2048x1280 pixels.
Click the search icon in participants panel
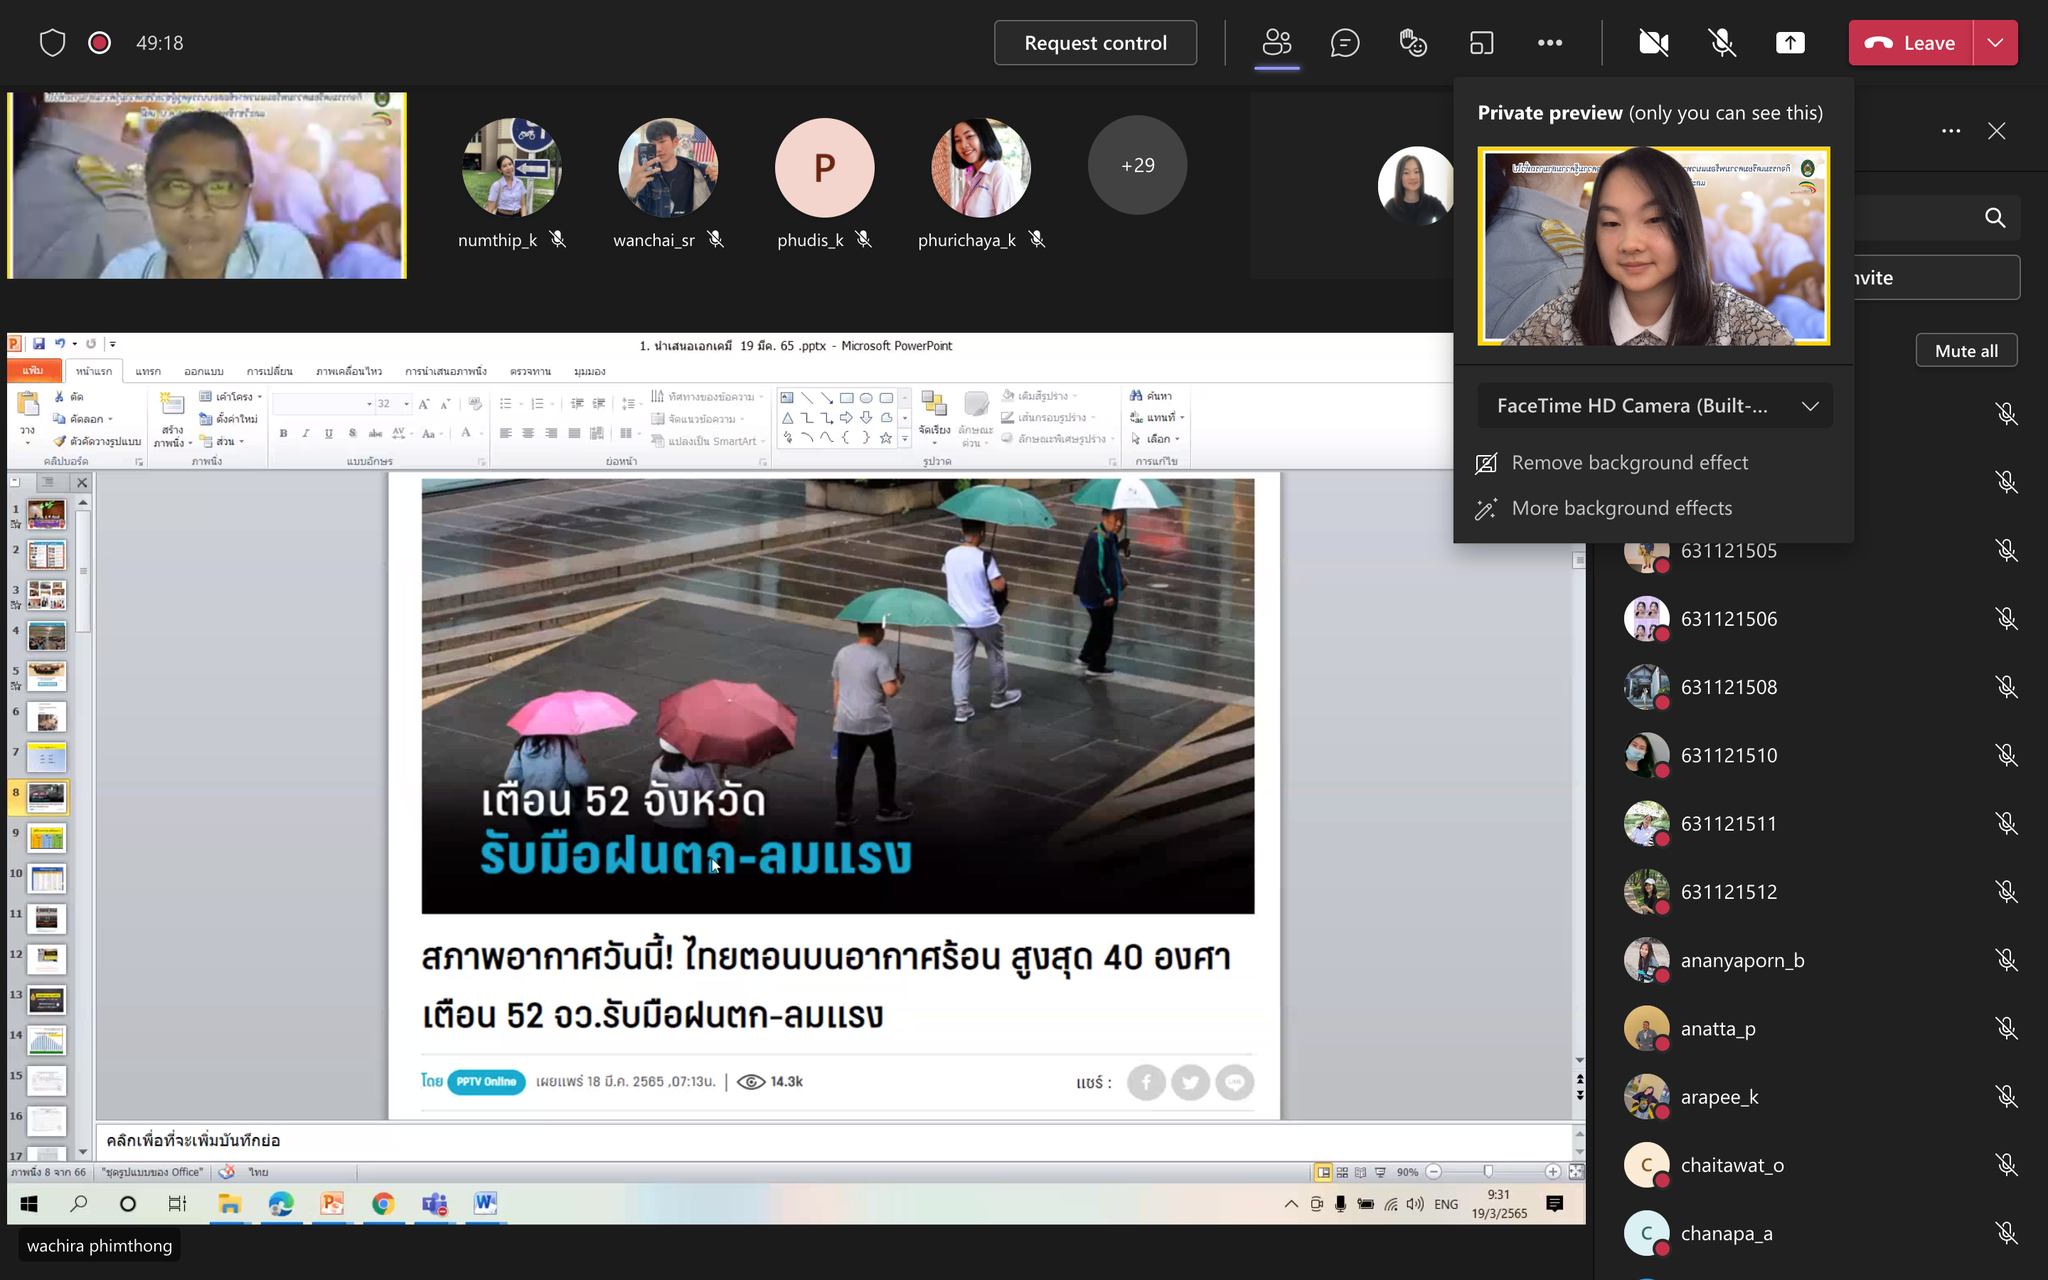coord(1994,218)
